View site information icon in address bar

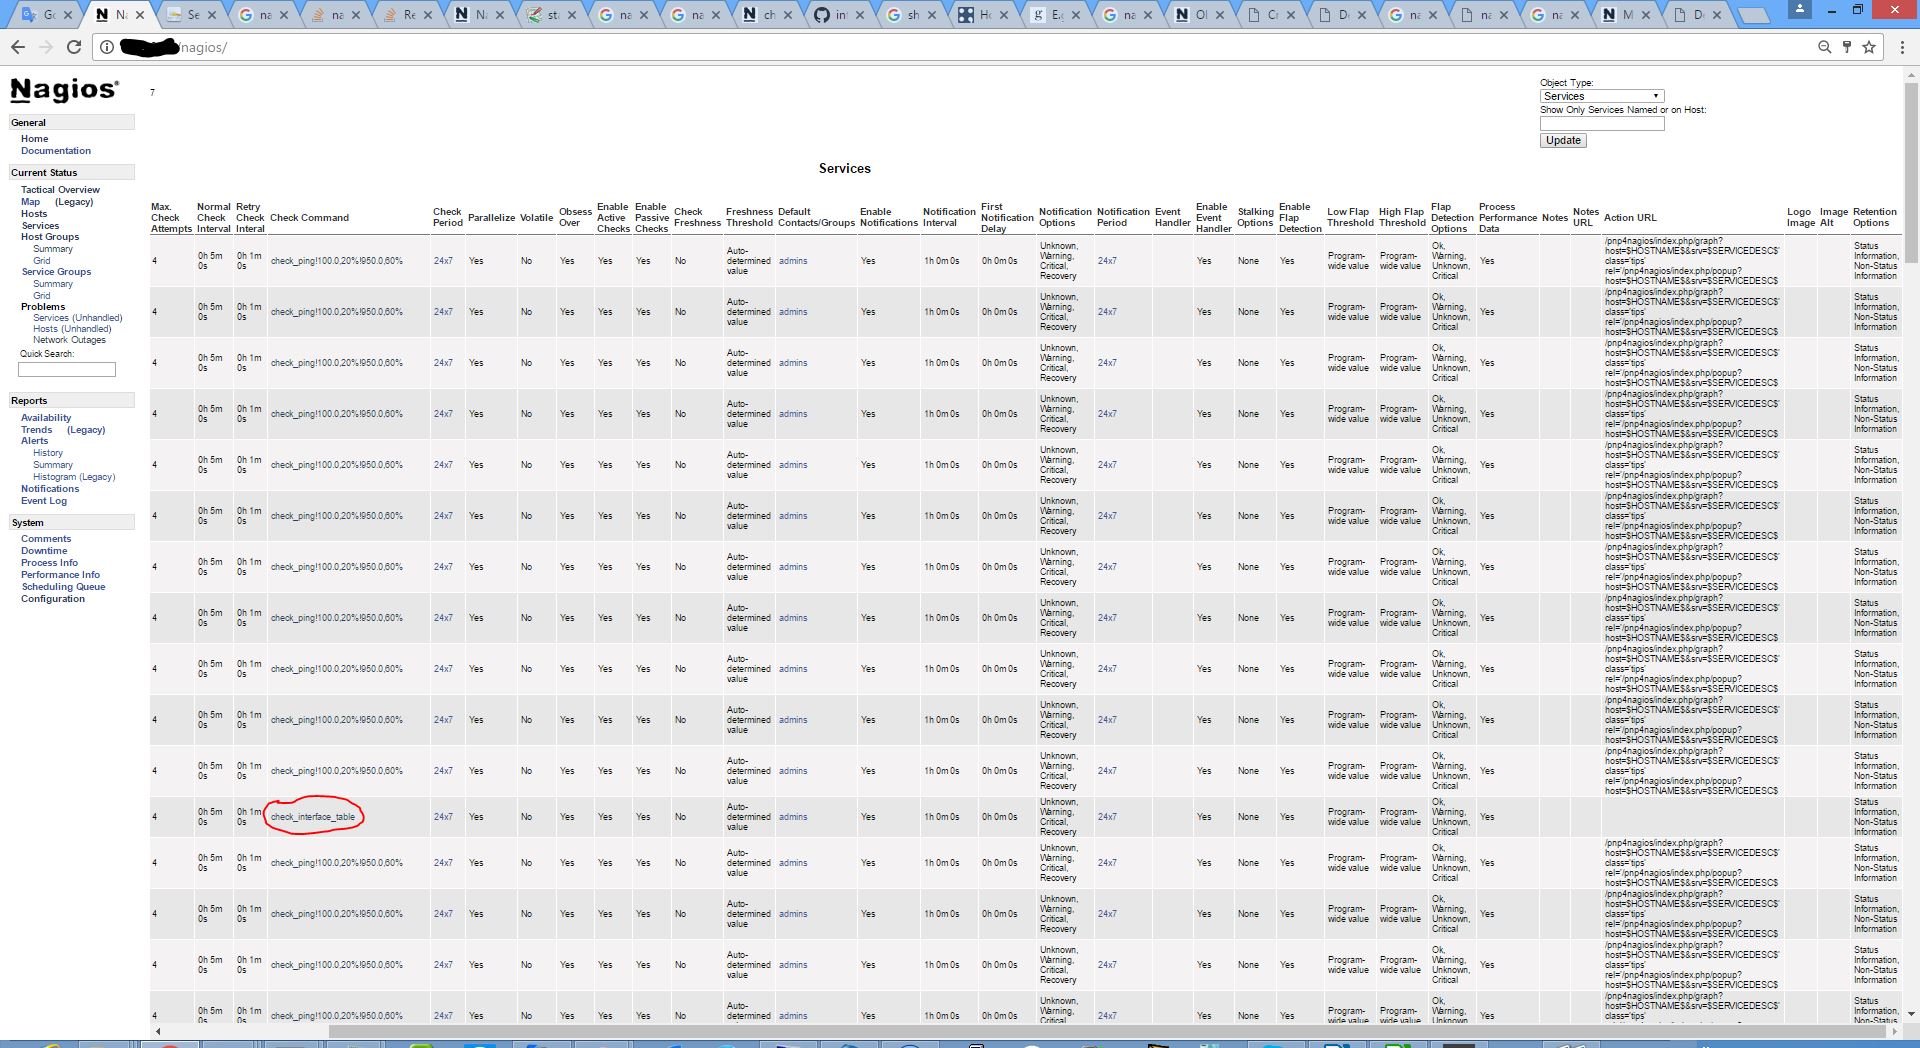click(x=107, y=47)
